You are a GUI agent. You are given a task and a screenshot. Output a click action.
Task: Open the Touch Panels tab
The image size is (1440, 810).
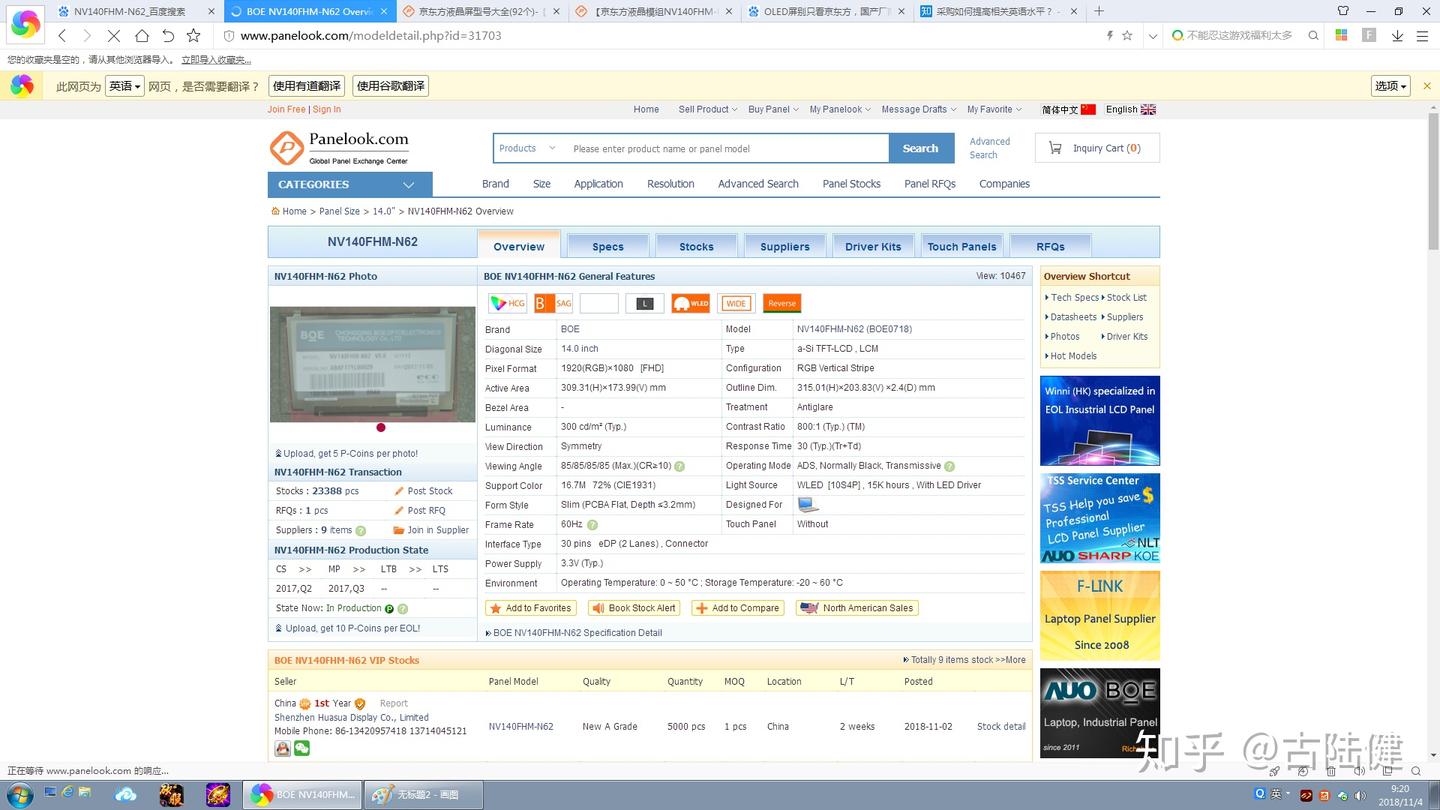(x=962, y=246)
